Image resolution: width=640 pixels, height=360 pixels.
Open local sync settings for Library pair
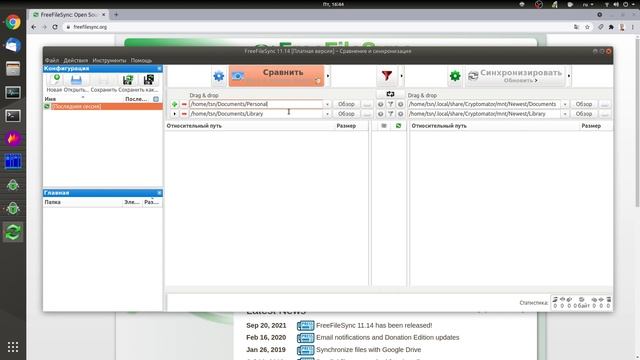click(x=400, y=114)
